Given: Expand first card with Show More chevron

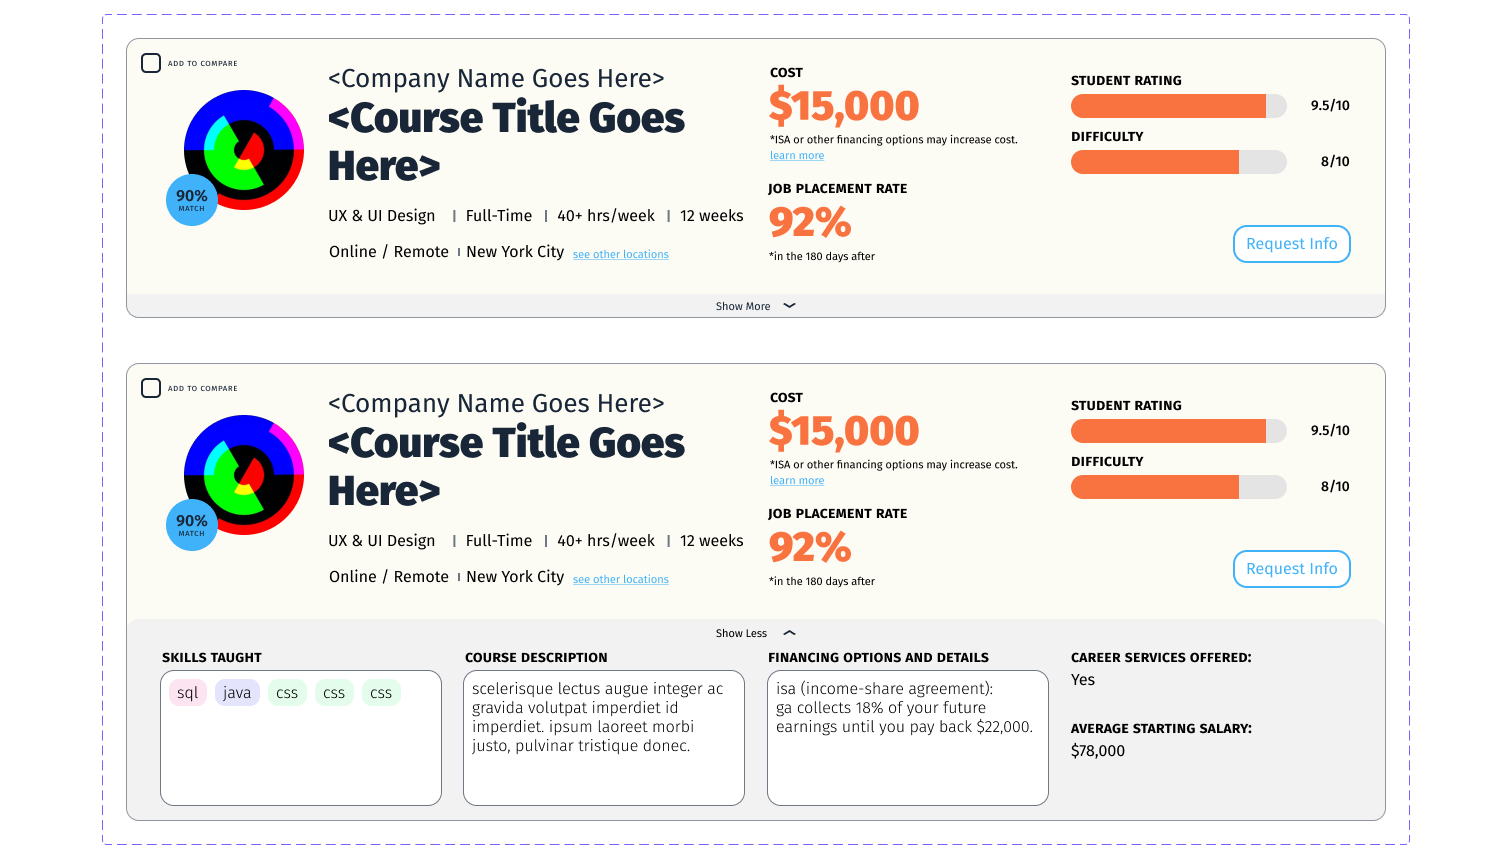Looking at the screenshot, I should pos(789,306).
